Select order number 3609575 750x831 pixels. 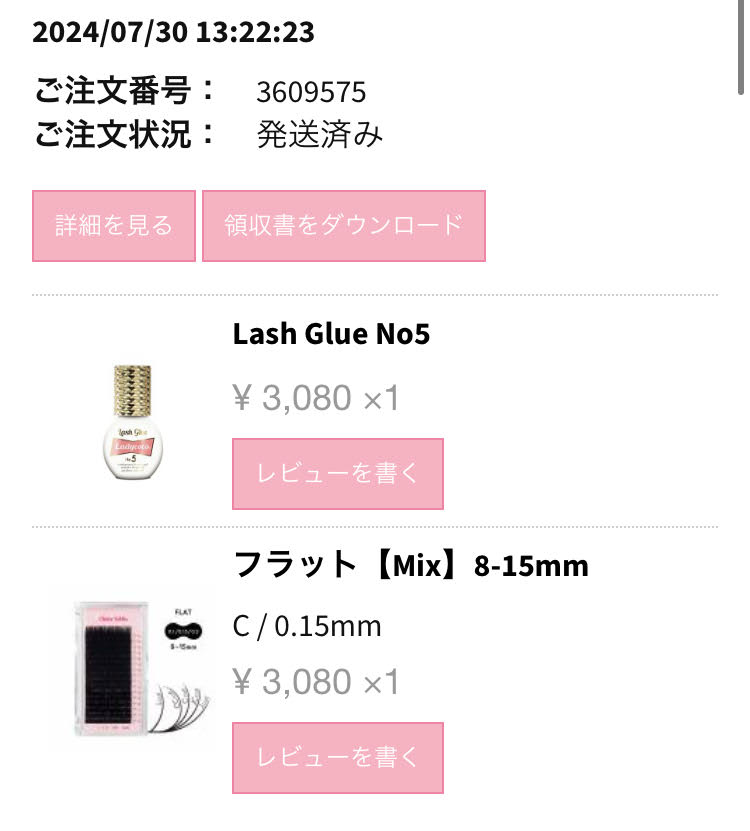point(311,92)
